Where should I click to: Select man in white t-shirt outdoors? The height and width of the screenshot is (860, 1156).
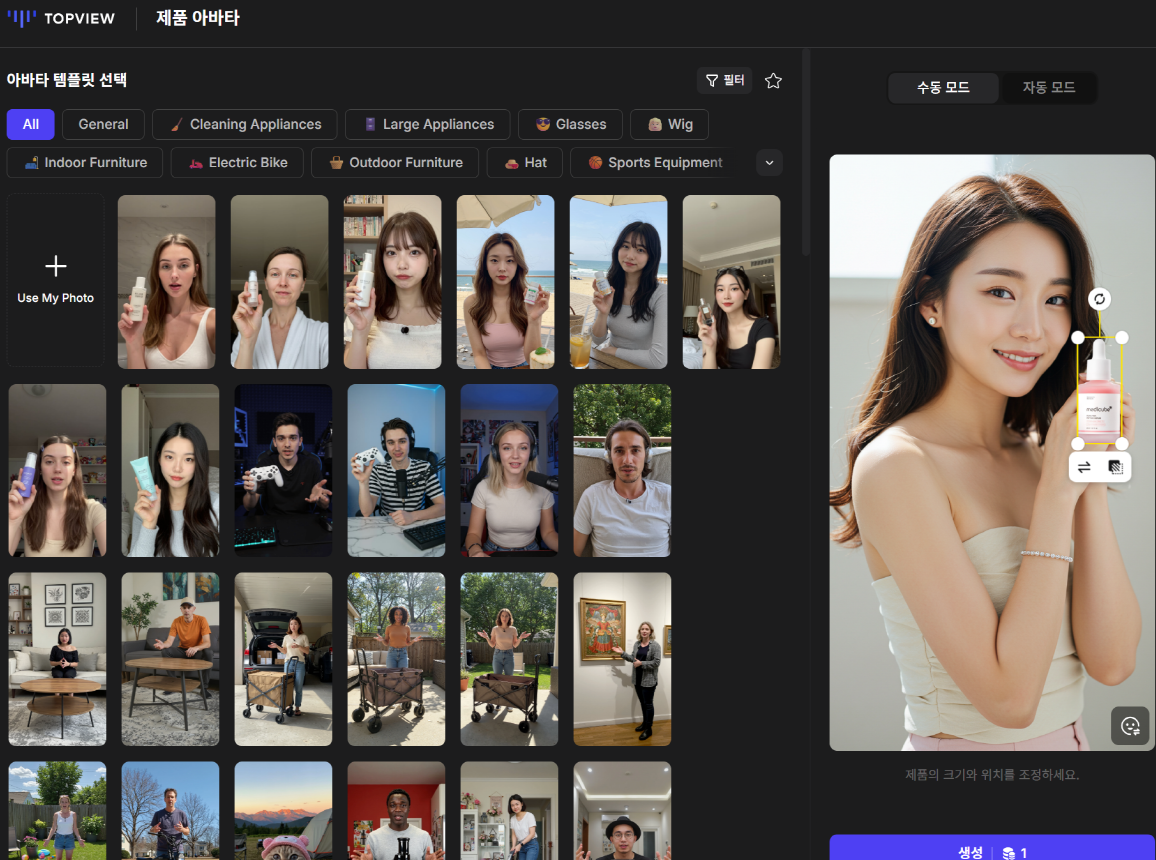click(622, 470)
